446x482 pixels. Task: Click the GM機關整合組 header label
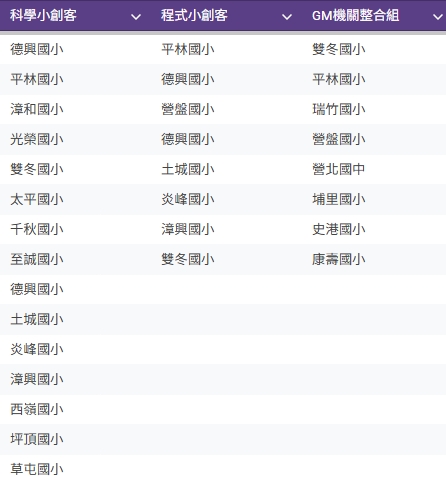[x=355, y=15]
